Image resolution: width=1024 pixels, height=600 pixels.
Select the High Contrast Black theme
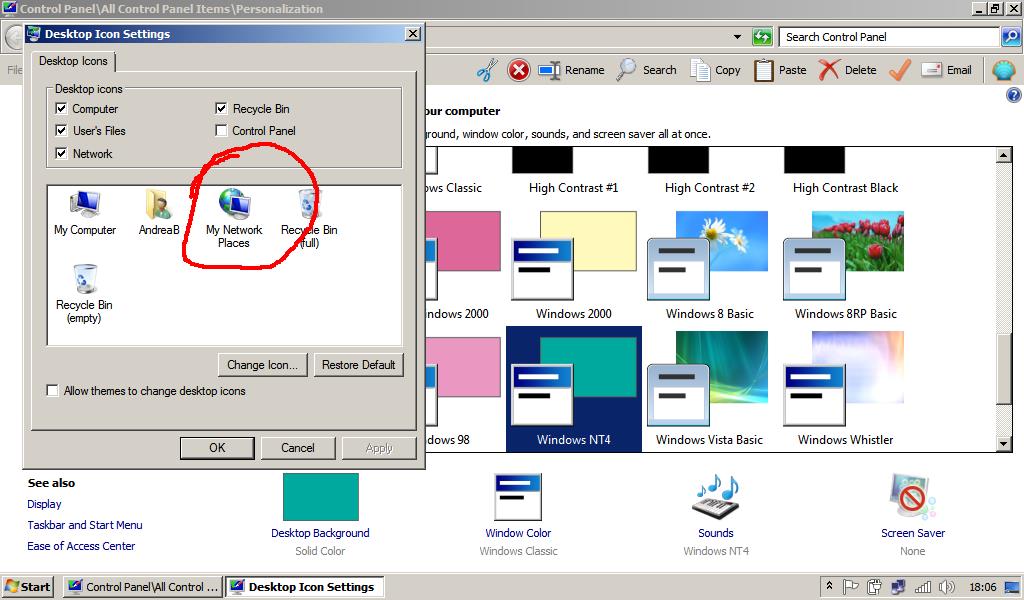click(846, 172)
